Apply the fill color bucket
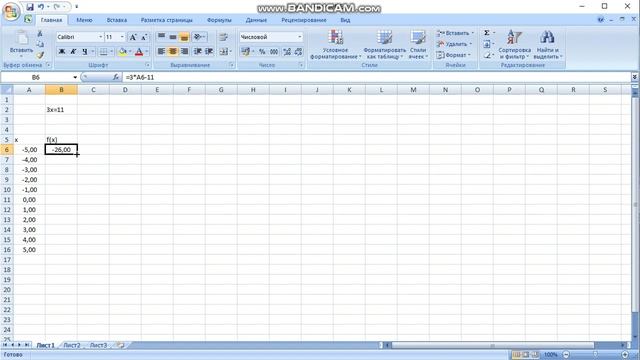 [122, 51]
